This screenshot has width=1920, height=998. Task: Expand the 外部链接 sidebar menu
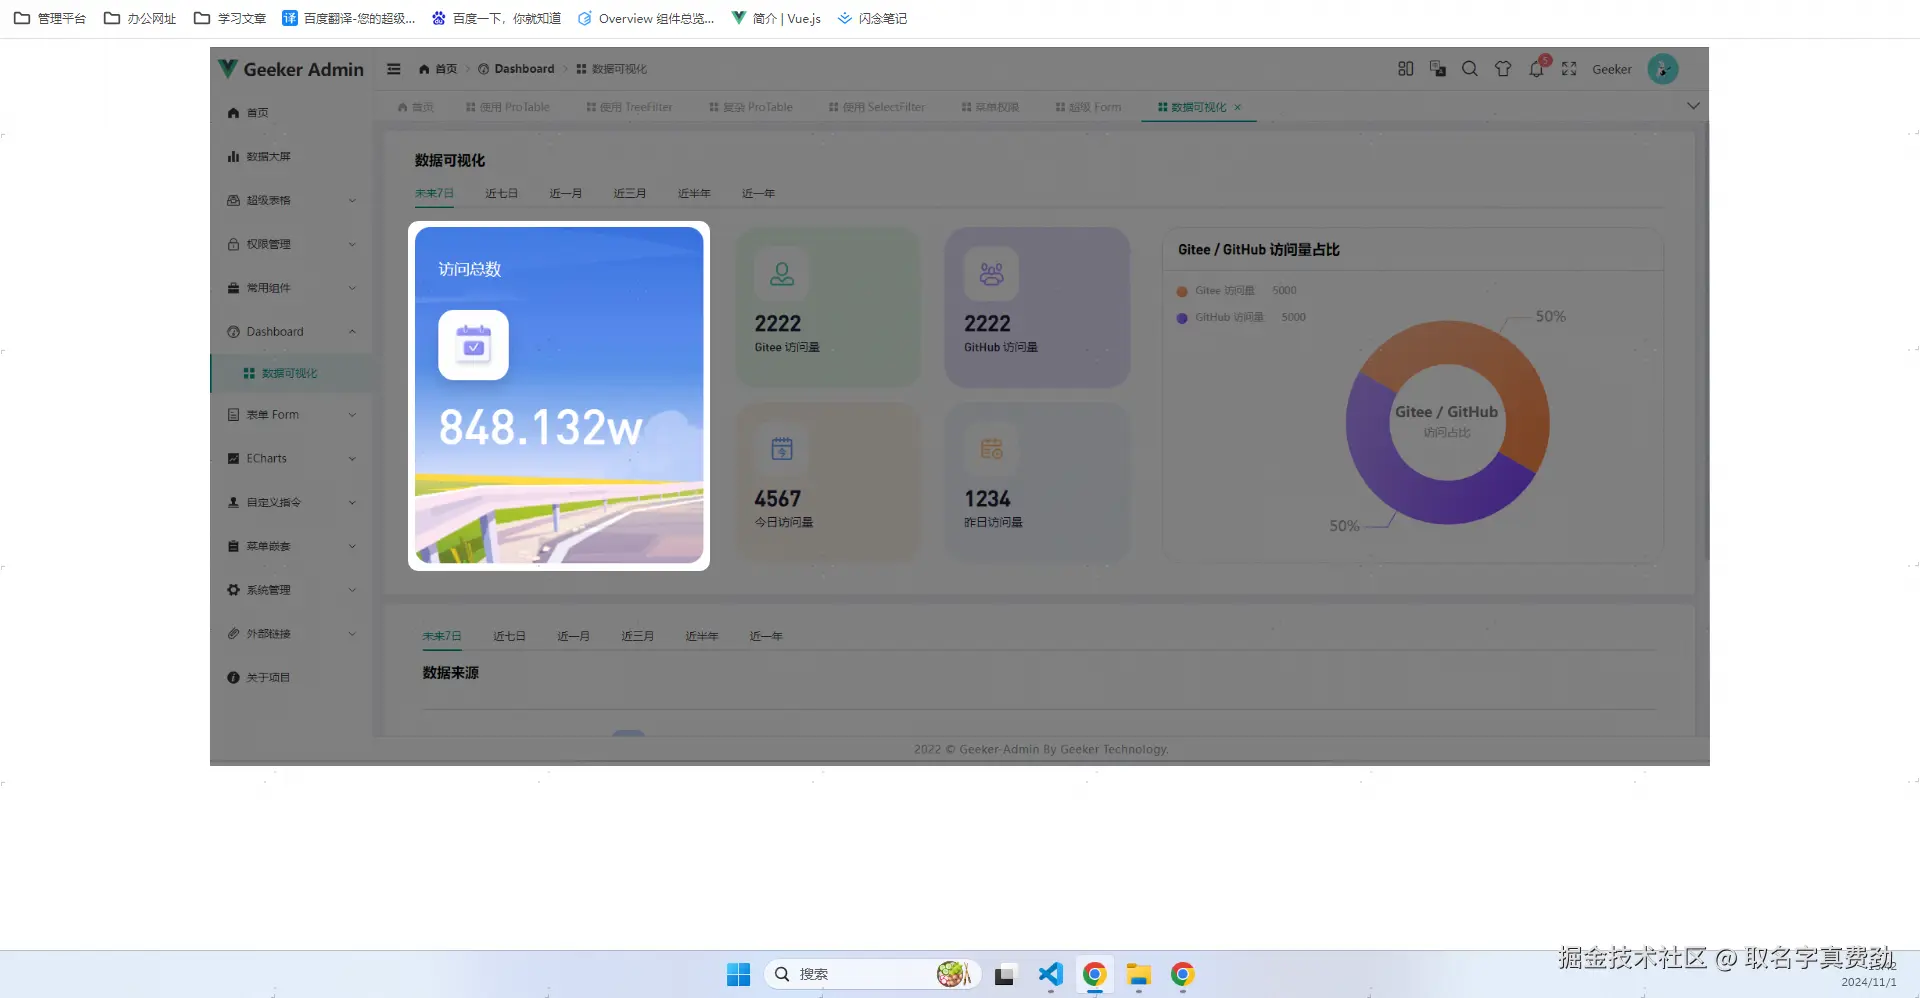coord(291,634)
